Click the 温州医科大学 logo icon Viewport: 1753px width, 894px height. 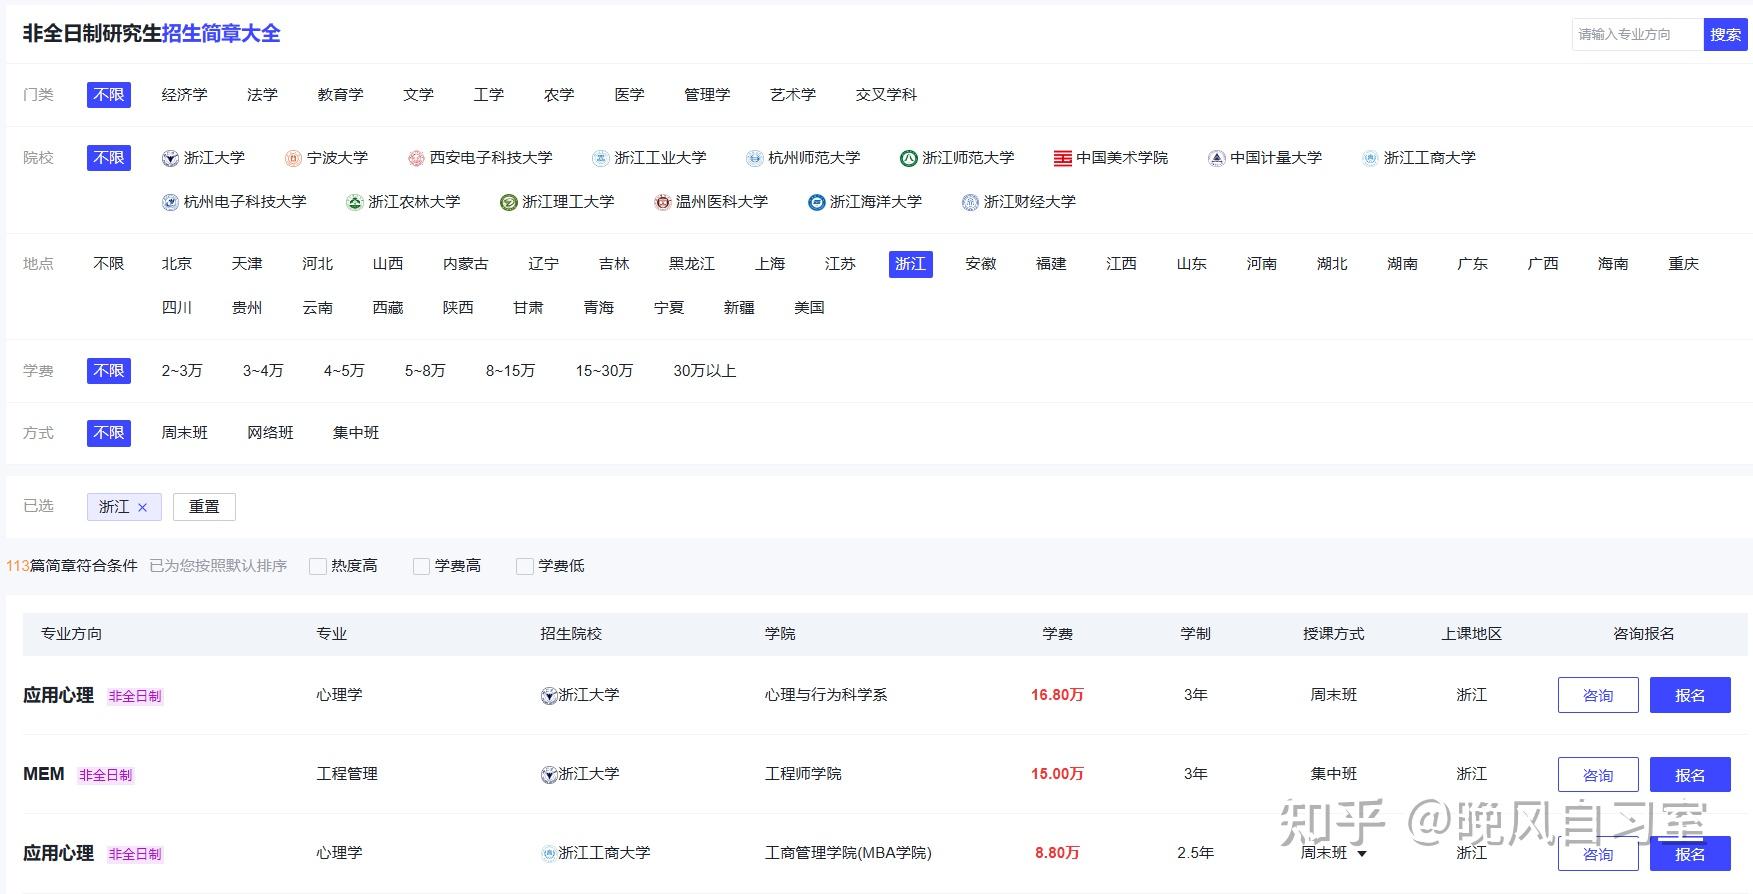click(662, 202)
